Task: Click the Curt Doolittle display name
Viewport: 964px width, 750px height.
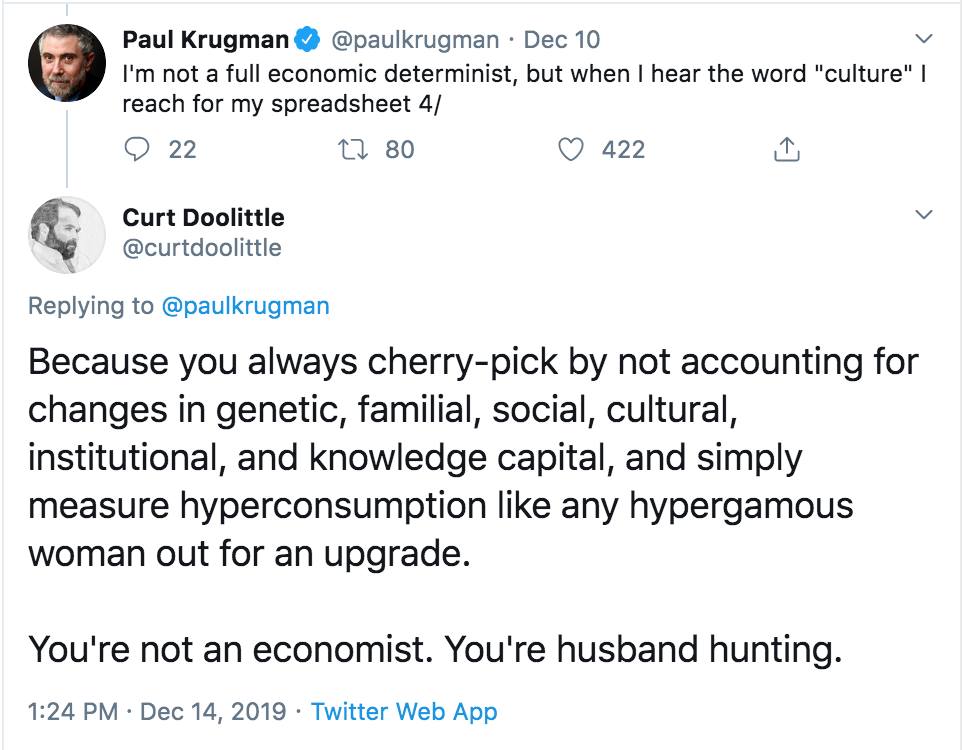Action: tap(203, 217)
